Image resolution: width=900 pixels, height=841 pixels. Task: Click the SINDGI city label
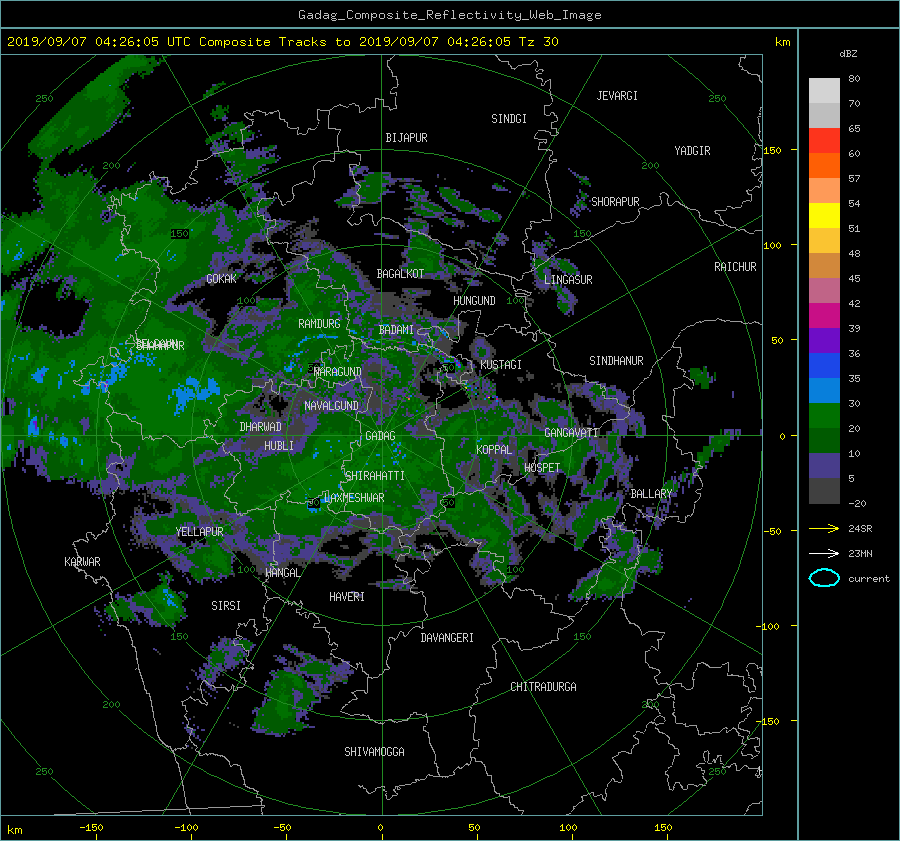click(509, 119)
